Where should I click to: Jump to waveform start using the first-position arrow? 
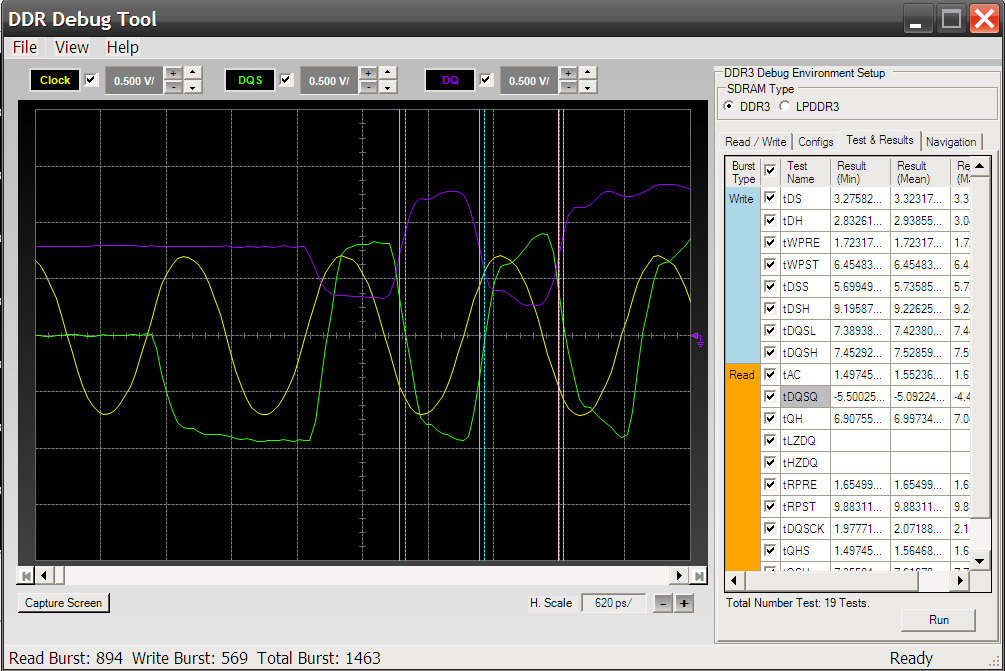point(26,575)
